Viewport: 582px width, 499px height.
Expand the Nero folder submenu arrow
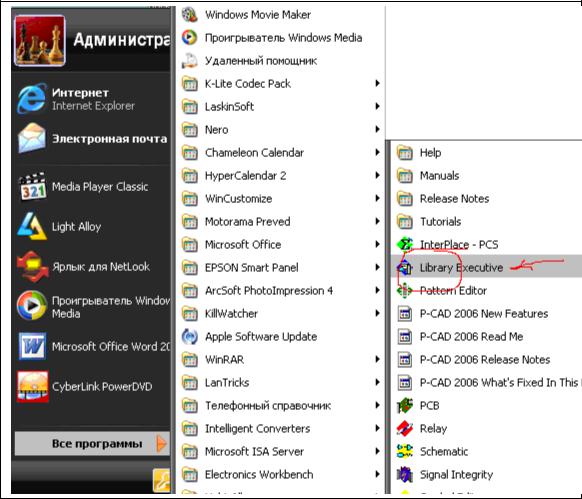point(377,129)
